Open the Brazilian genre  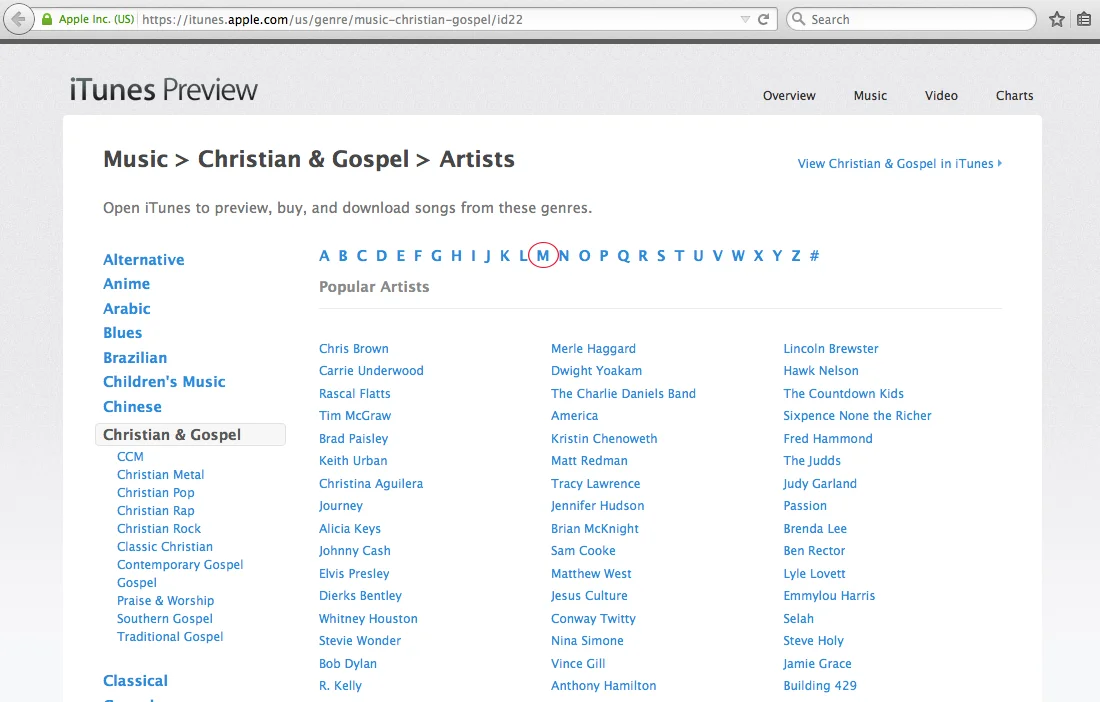pyautogui.click(x=135, y=358)
